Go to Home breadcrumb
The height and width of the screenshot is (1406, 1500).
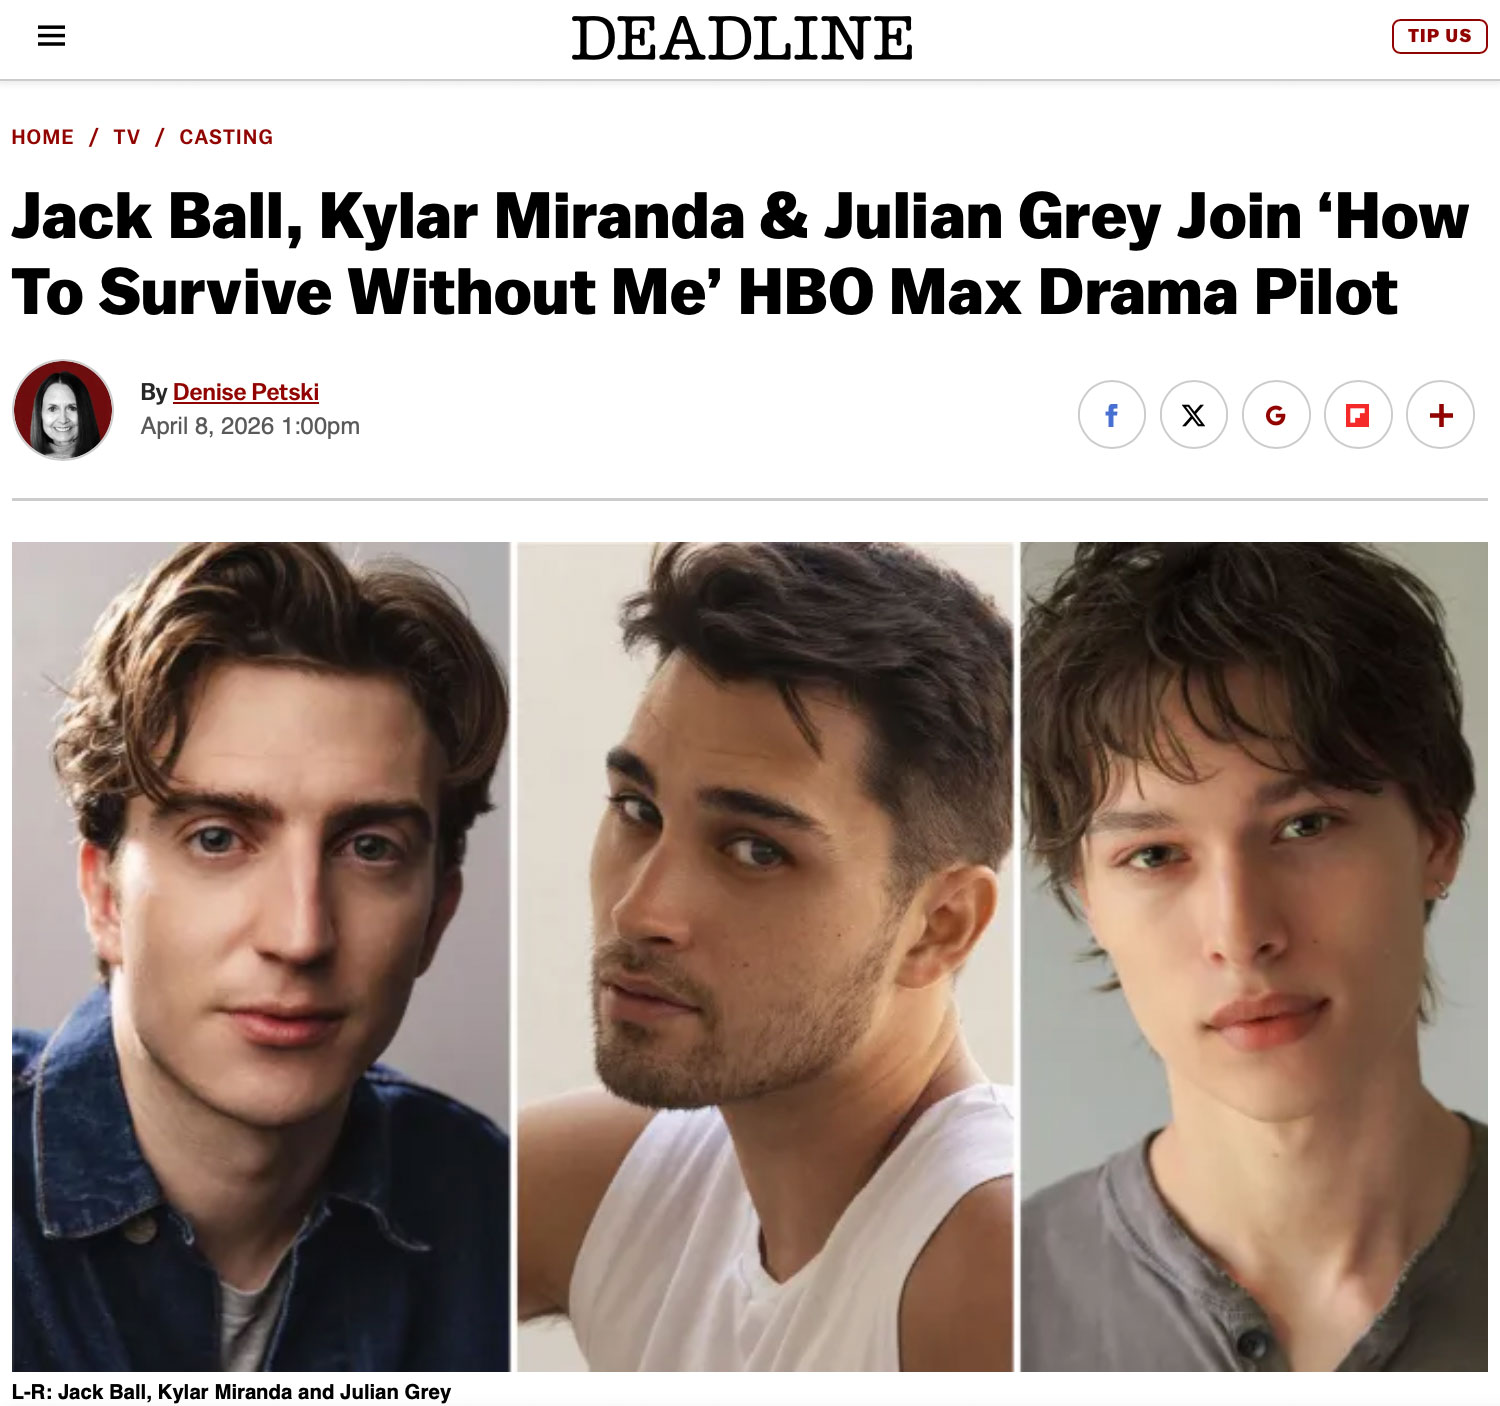(43, 137)
